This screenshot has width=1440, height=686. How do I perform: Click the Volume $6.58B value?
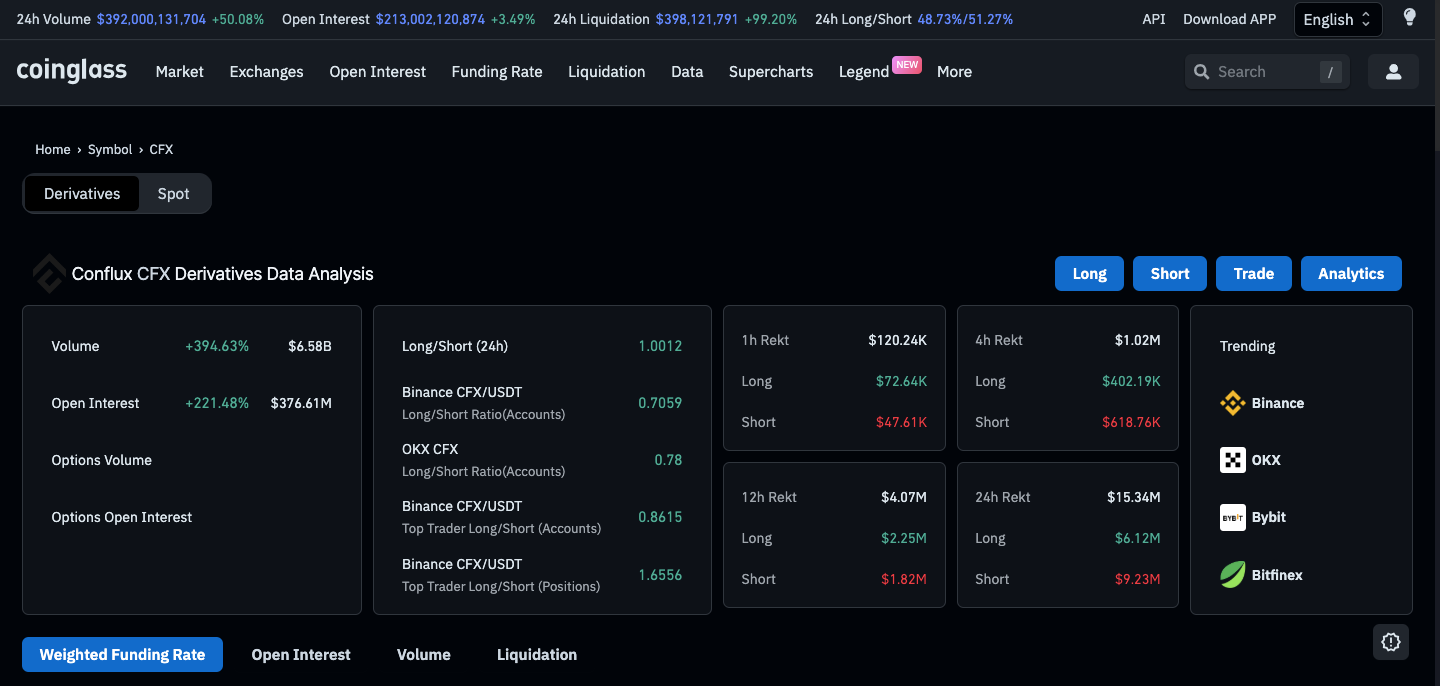point(310,346)
